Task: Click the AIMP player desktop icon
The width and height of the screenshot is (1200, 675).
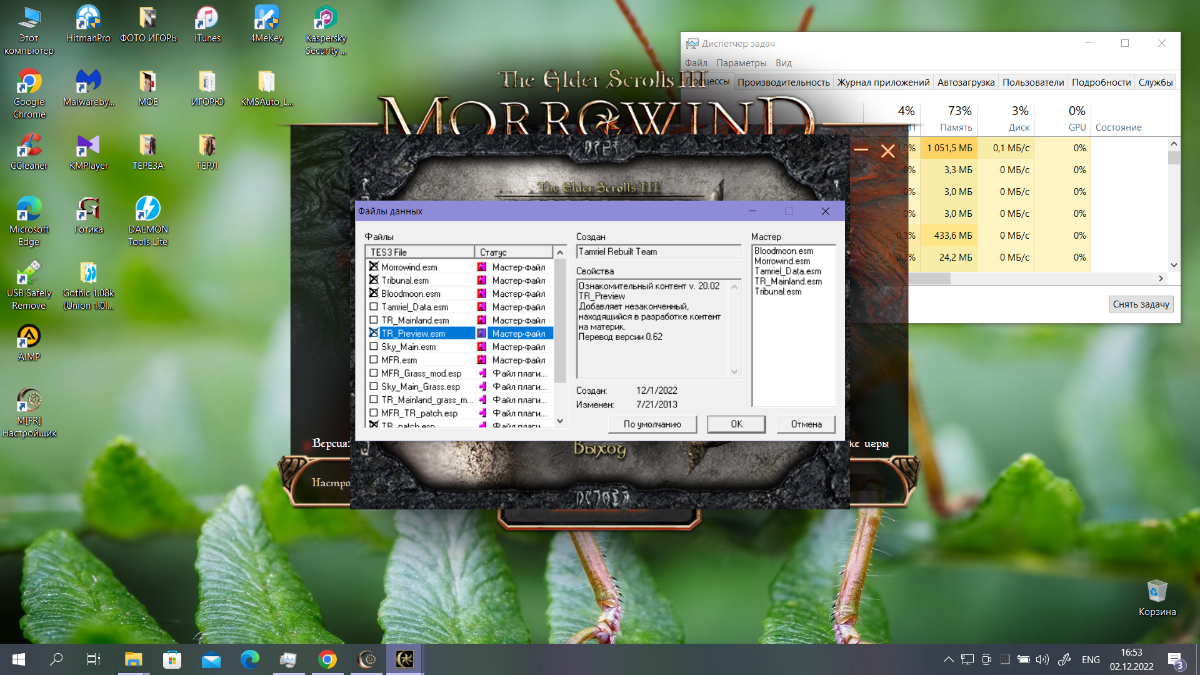Action: point(29,337)
